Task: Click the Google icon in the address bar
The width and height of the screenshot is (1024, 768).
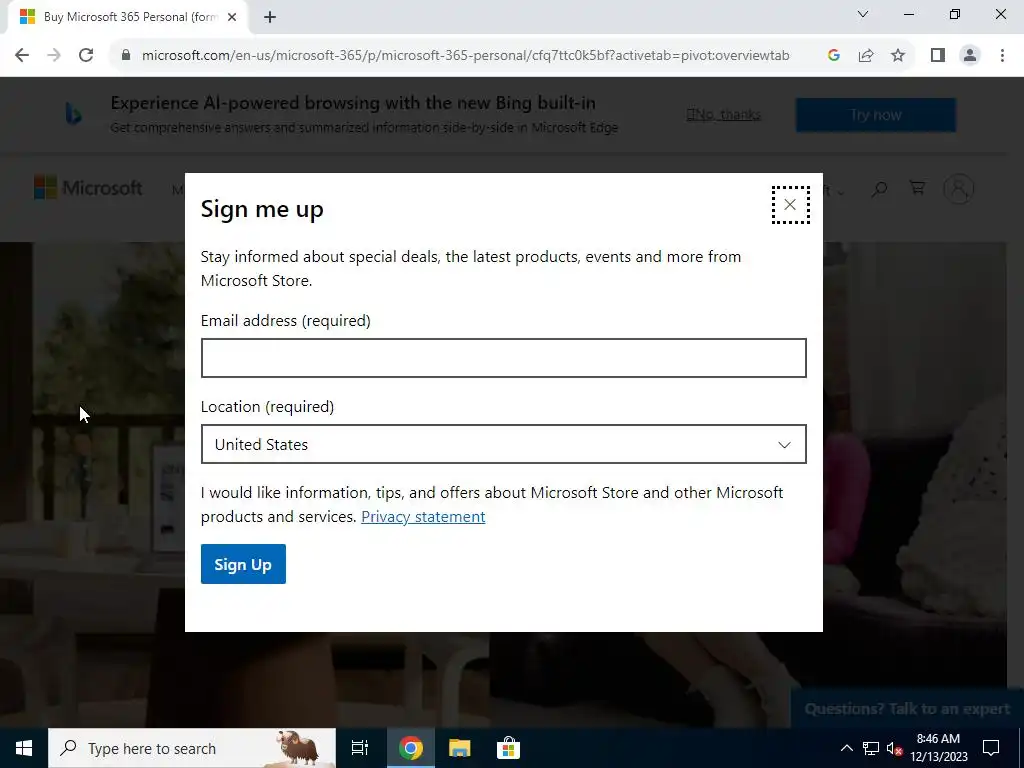Action: click(833, 55)
